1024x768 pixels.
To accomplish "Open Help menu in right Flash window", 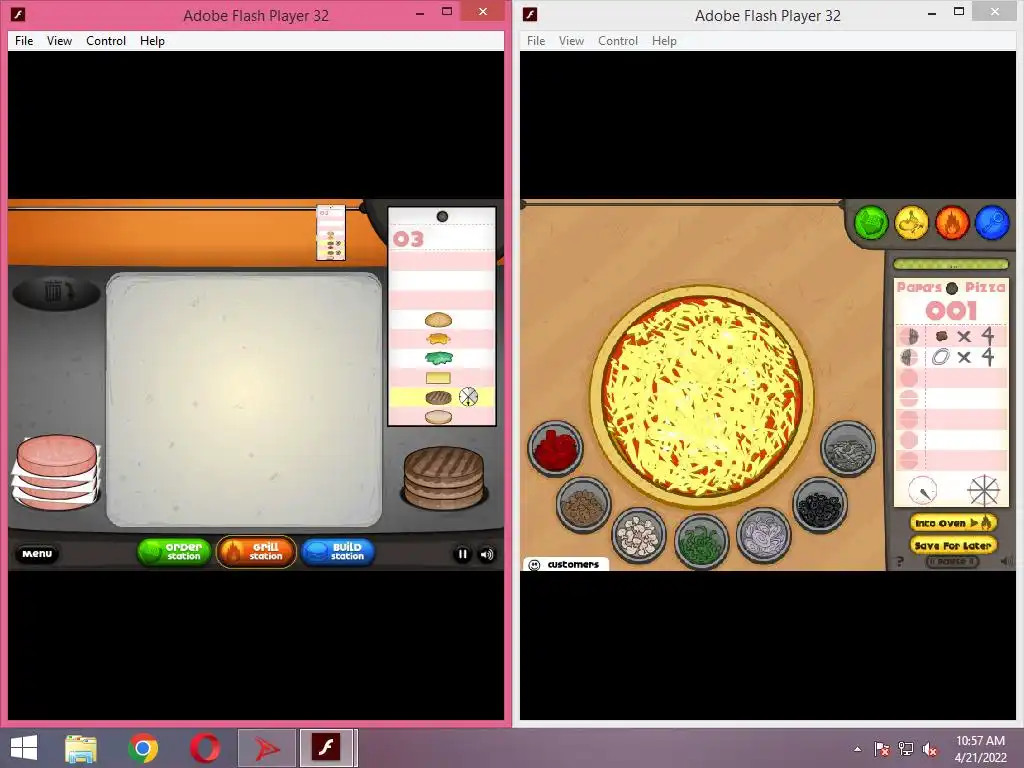I will (664, 40).
